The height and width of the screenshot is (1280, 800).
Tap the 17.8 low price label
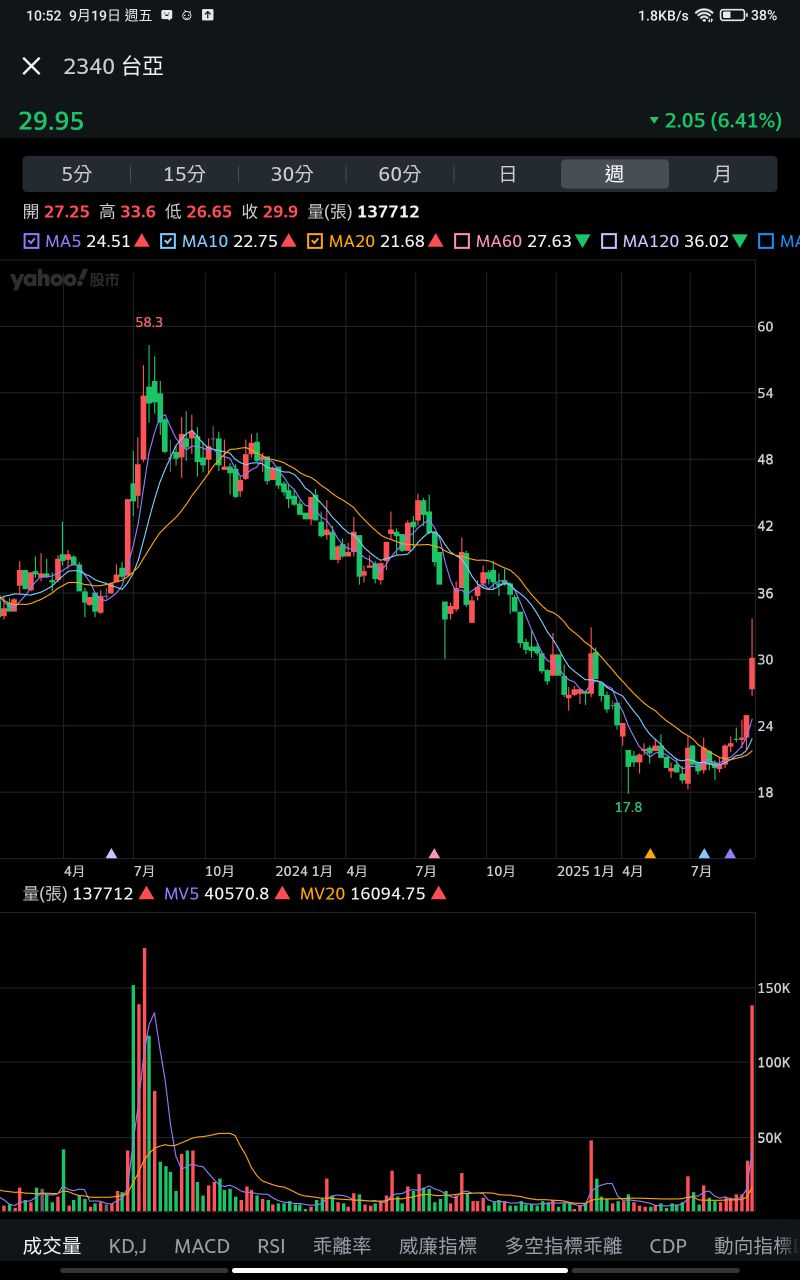click(628, 807)
